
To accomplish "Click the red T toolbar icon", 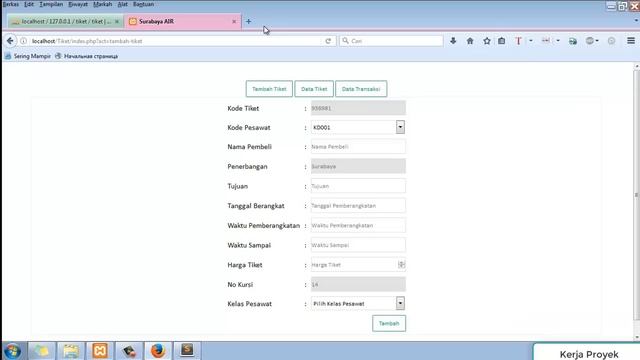I will coord(518,41).
